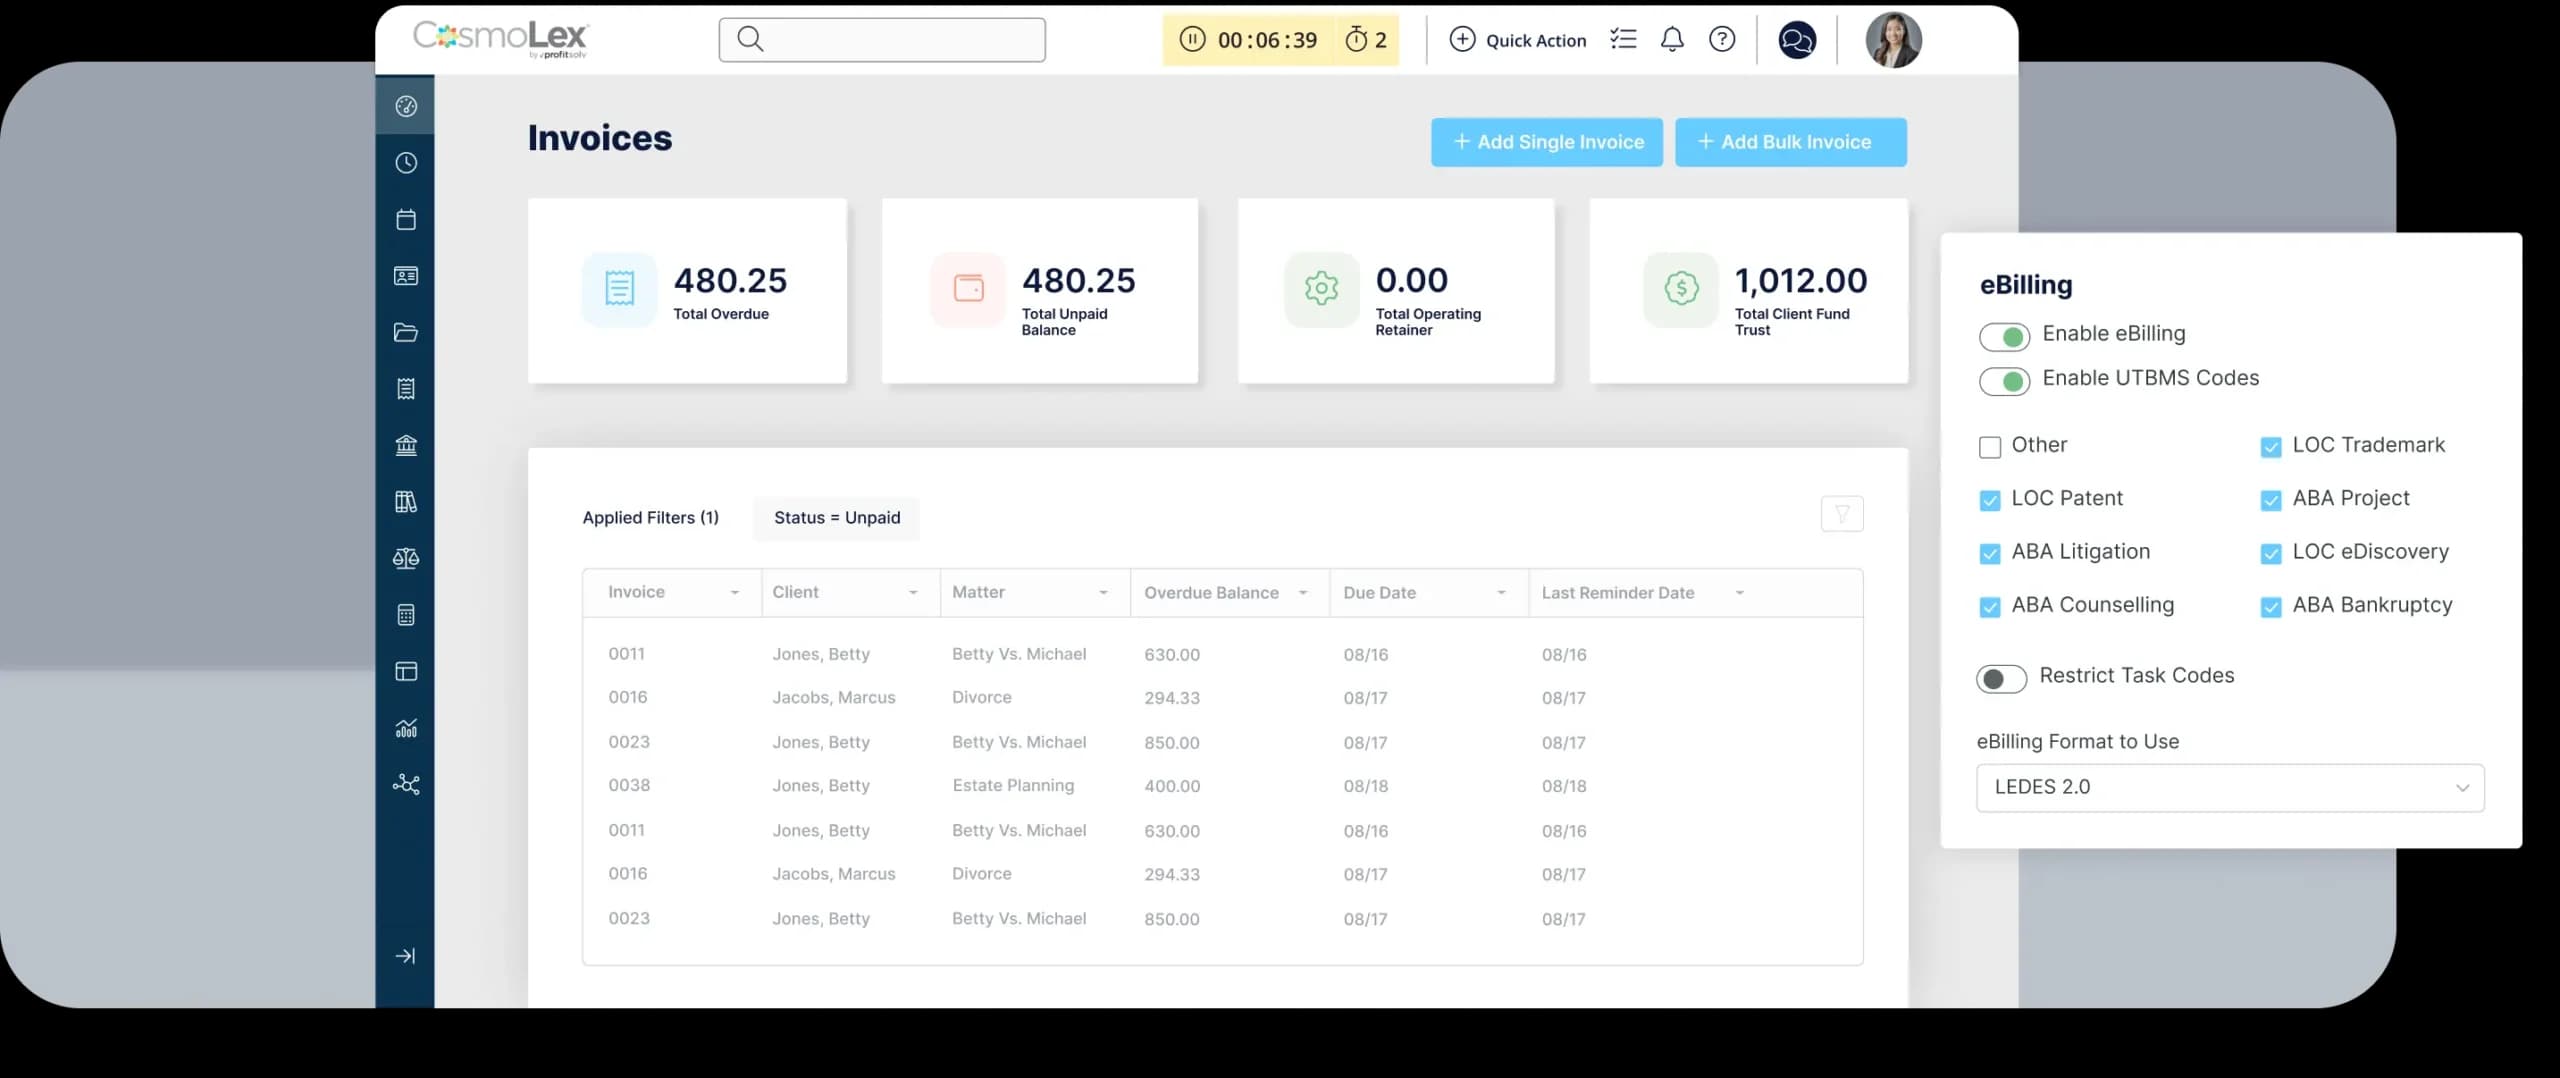The image size is (2560, 1078).
Task: Open the bank building icon in sidebar
Action: pyautogui.click(x=405, y=445)
